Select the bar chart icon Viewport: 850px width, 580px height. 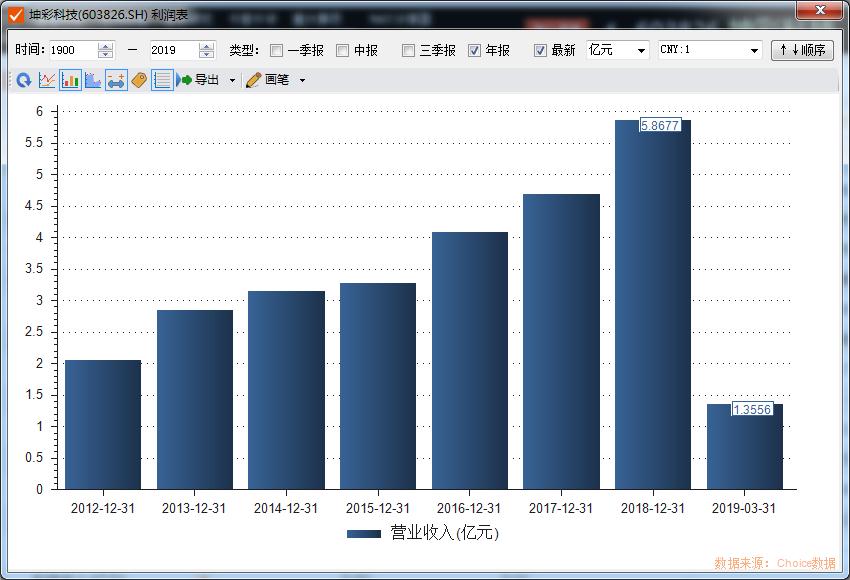(x=70, y=80)
